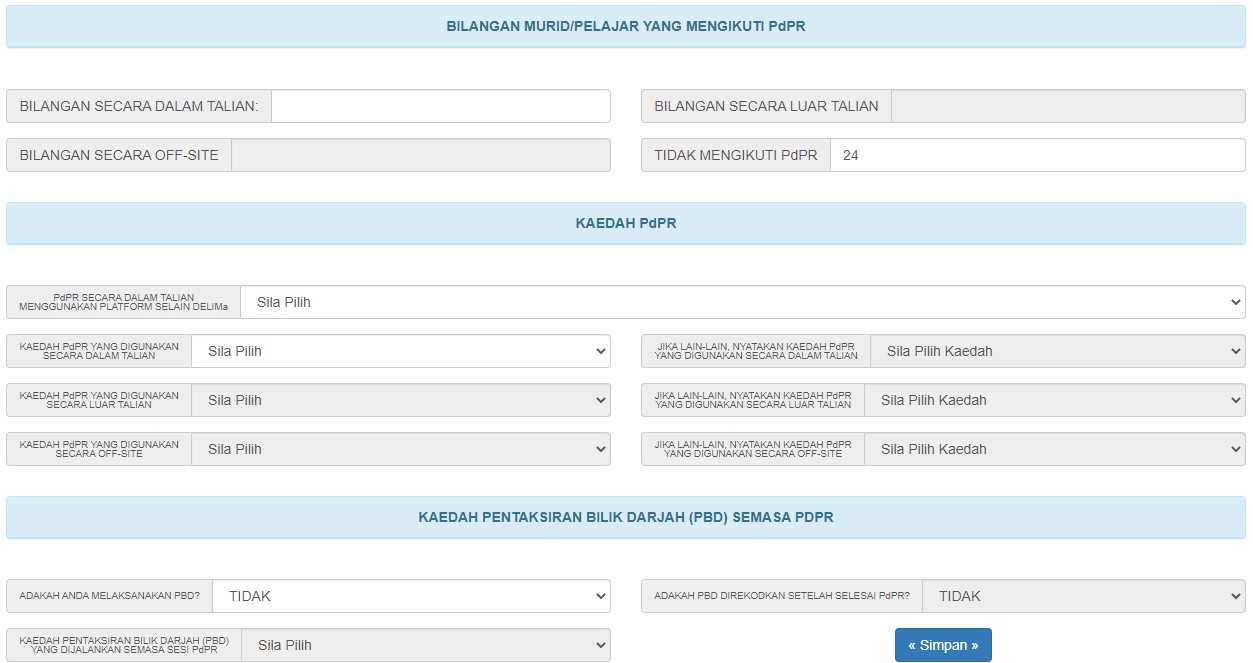Open Kaedah PdPR secara luar talian dropdown
Viewport: 1253px width, 663px height.
click(400, 400)
